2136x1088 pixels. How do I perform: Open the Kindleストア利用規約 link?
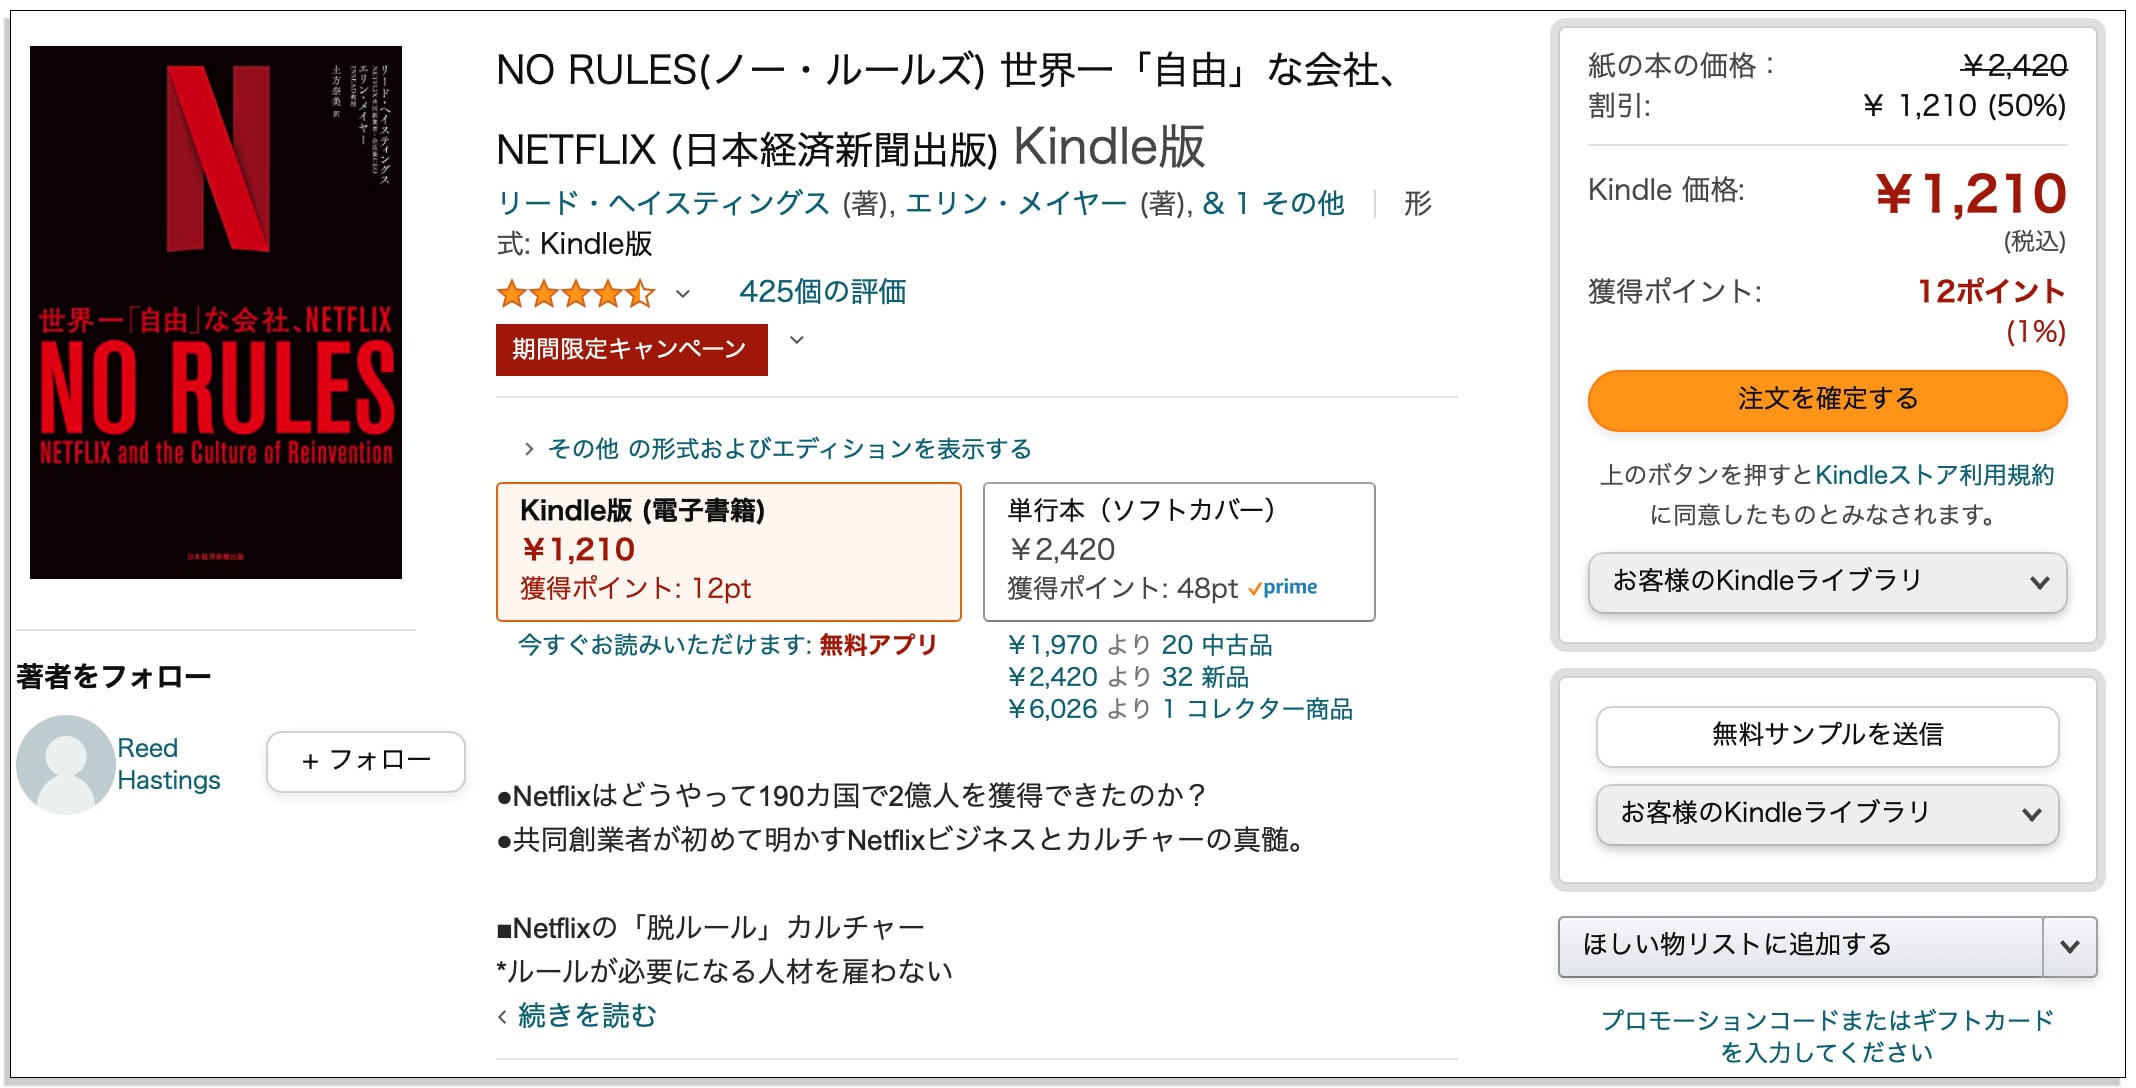(1935, 475)
